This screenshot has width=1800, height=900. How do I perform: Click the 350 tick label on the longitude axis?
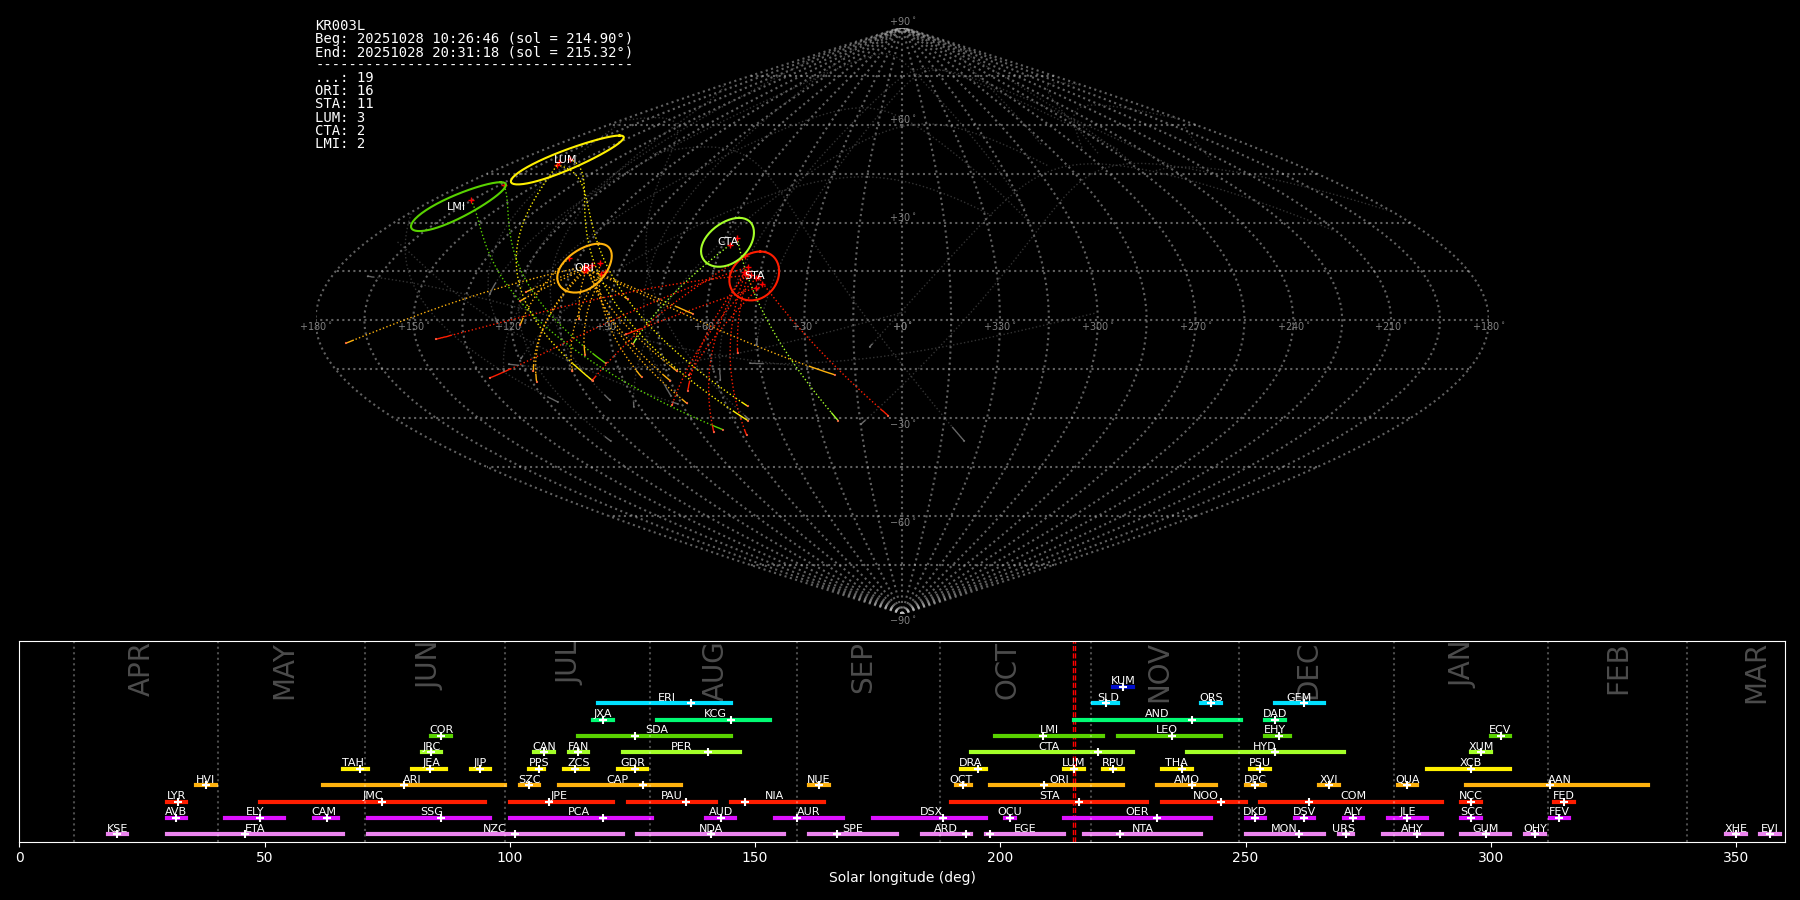point(1736,857)
